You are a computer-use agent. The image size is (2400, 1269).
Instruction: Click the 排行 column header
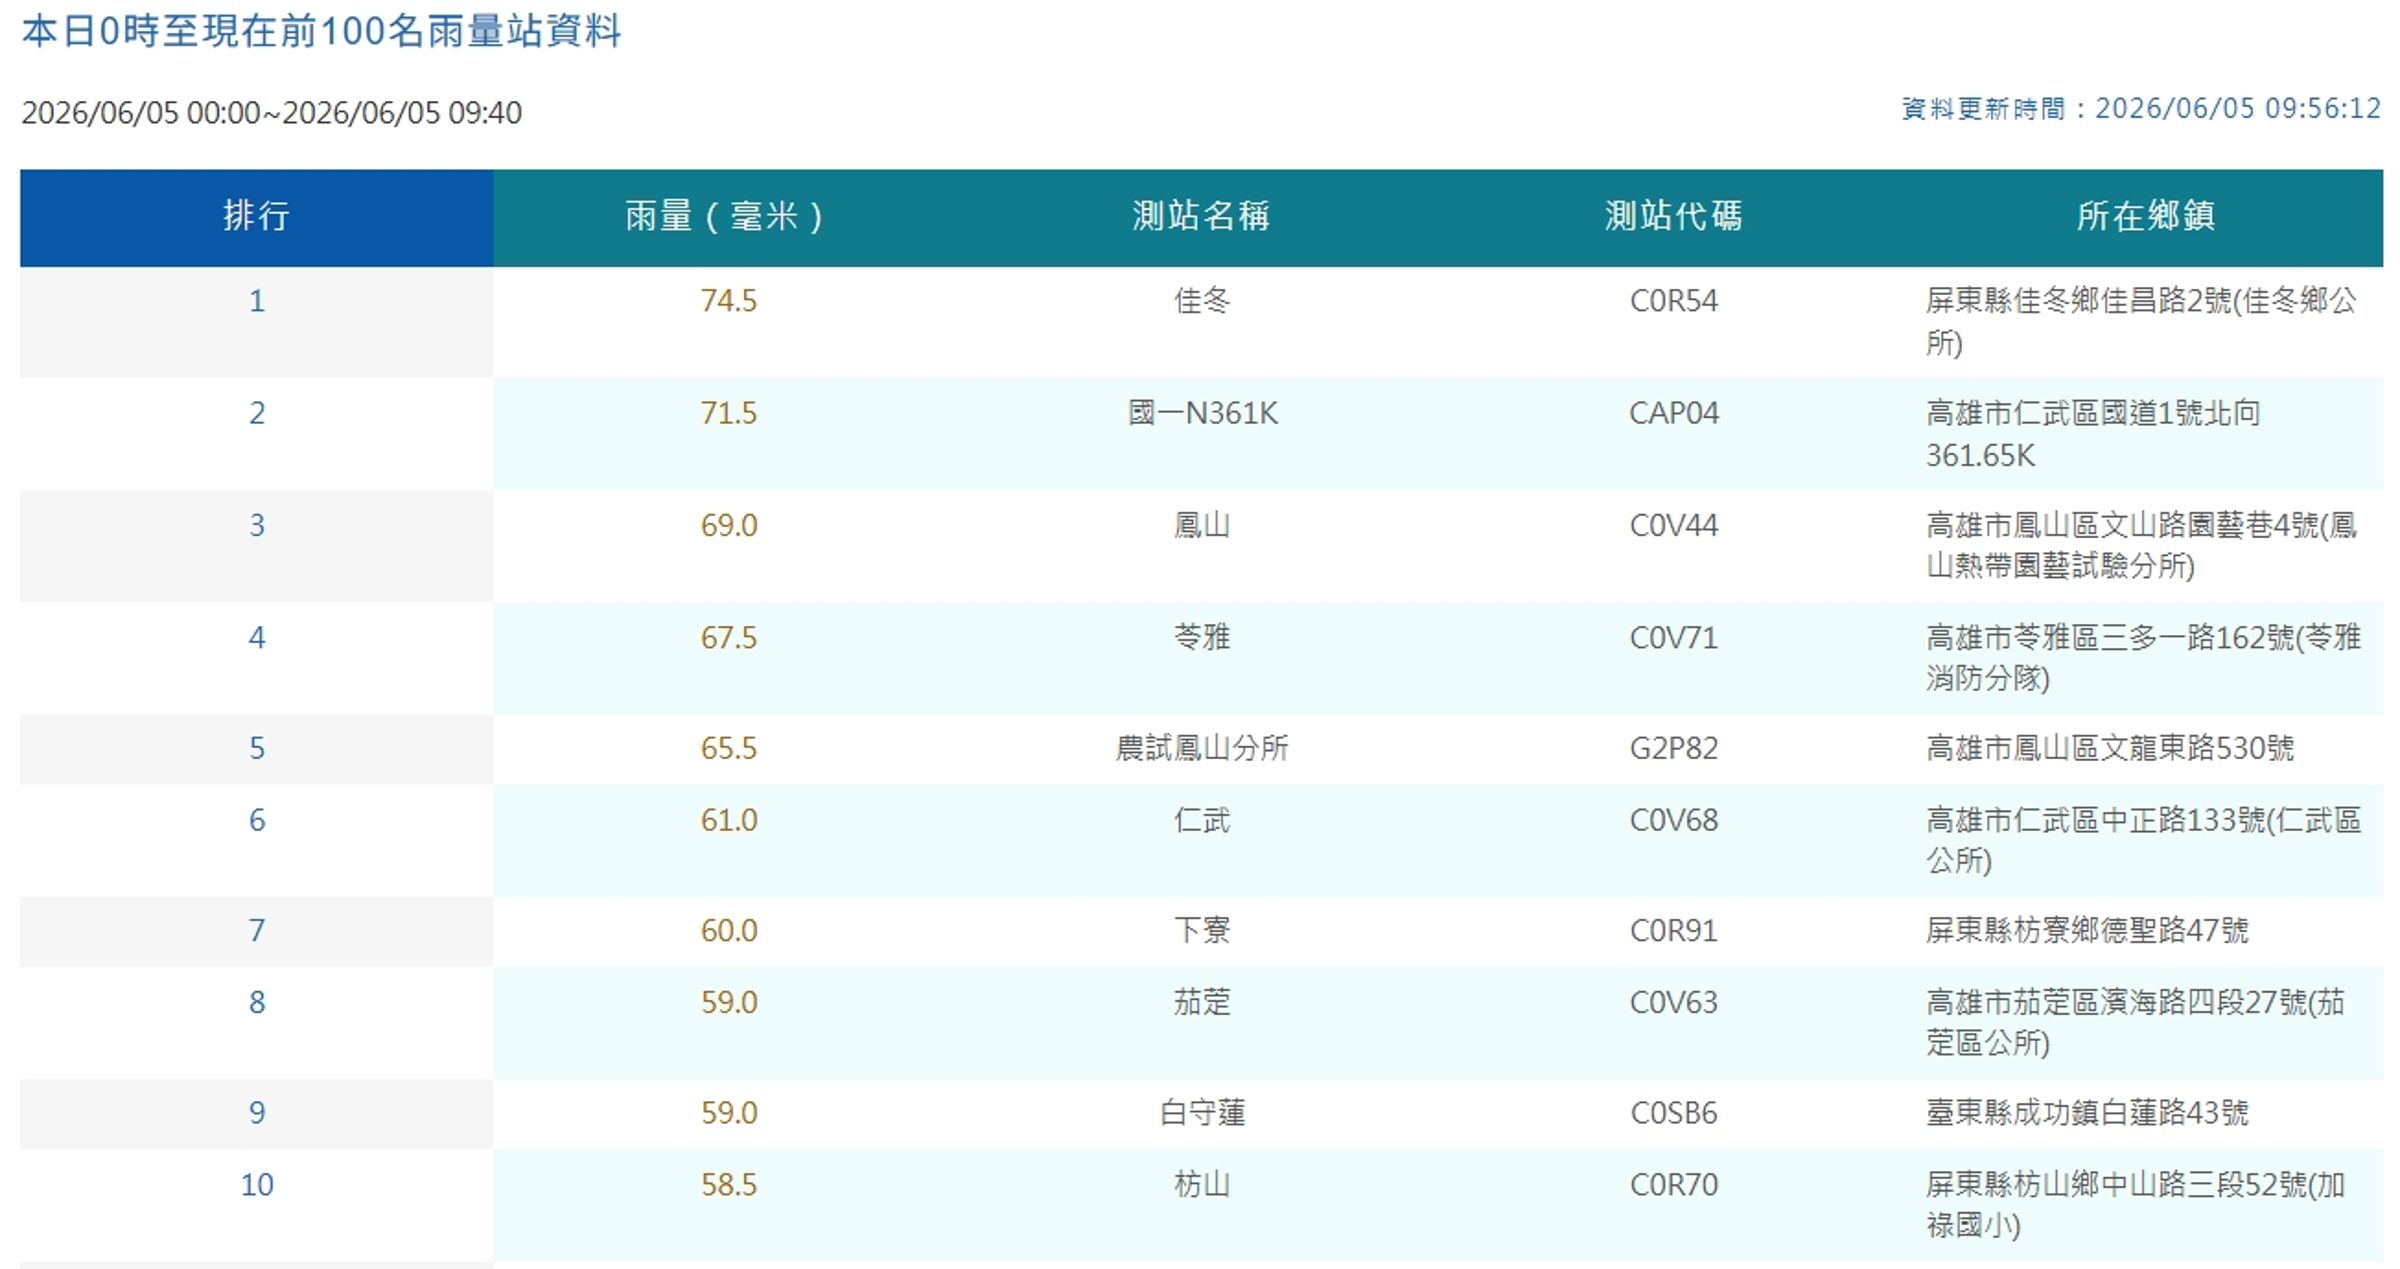[256, 217]
